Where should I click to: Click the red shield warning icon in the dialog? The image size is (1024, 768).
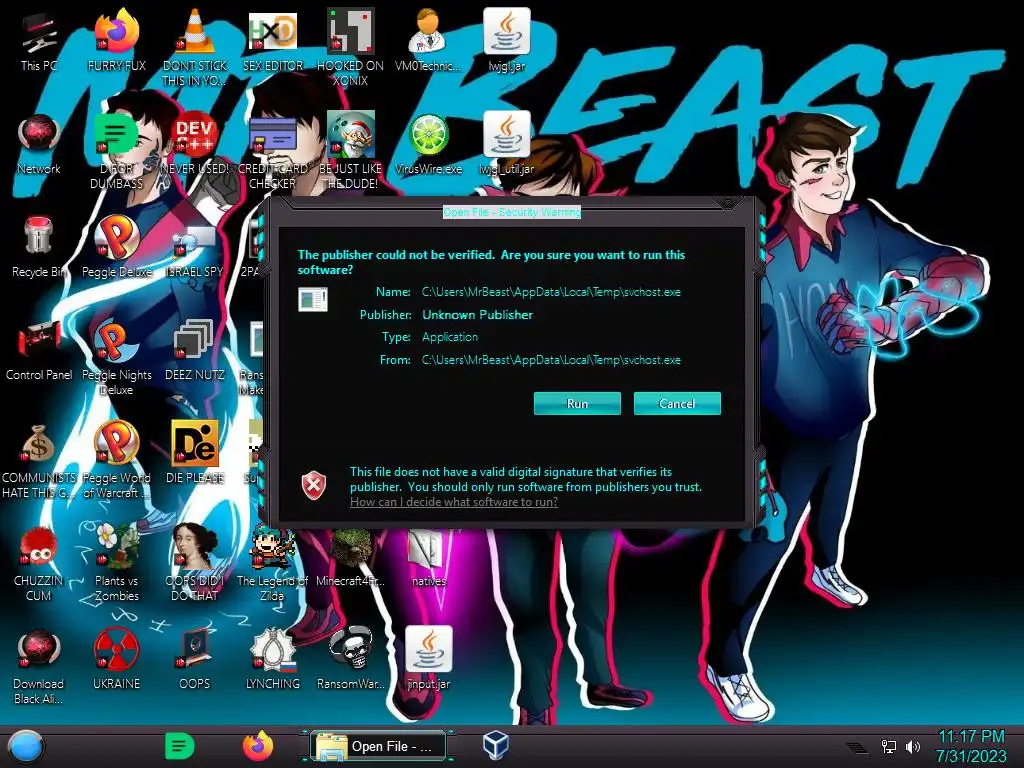click(x=314, y=485)
